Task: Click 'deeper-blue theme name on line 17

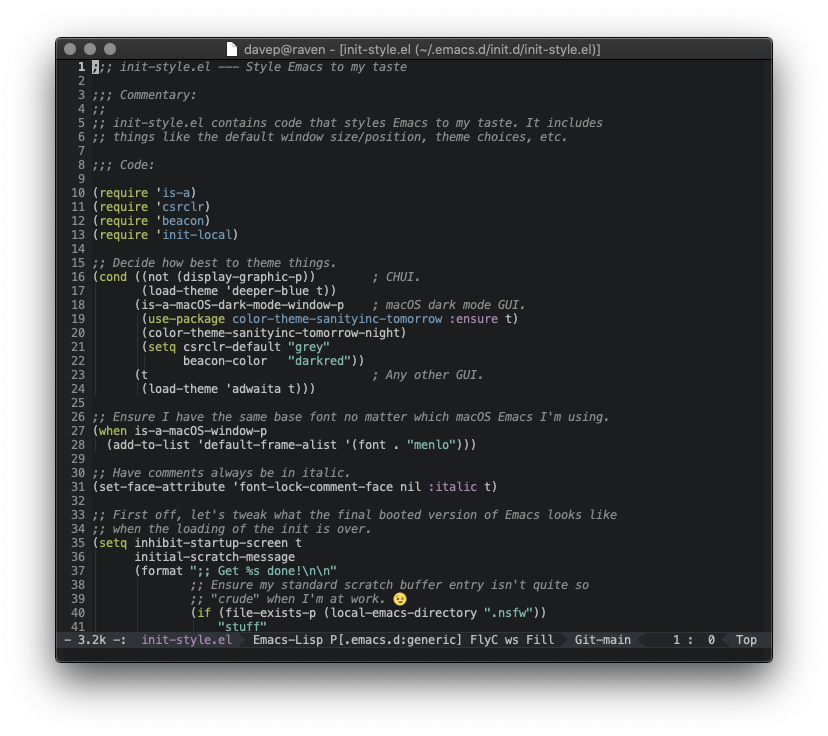Action: point(267,291)
